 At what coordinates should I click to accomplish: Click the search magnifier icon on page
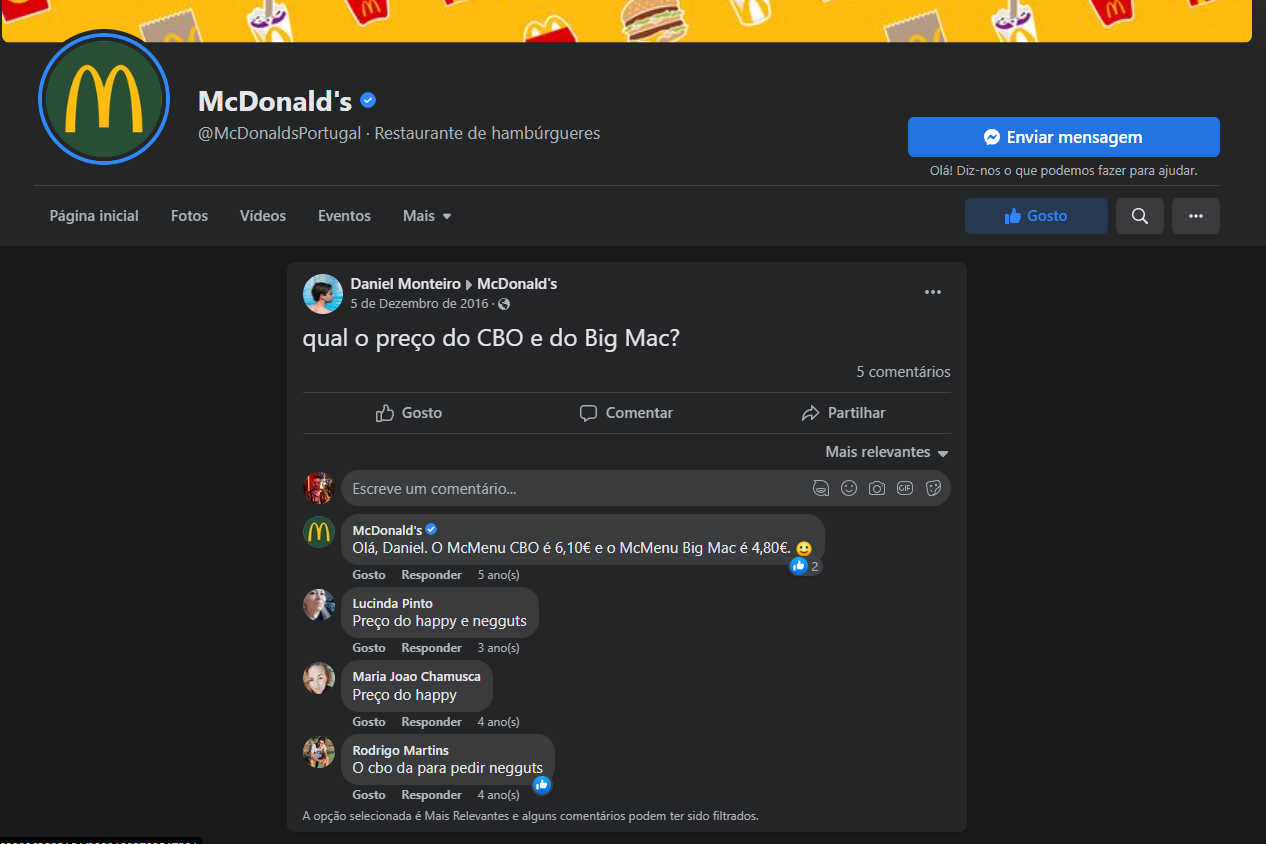(1139, 216)
